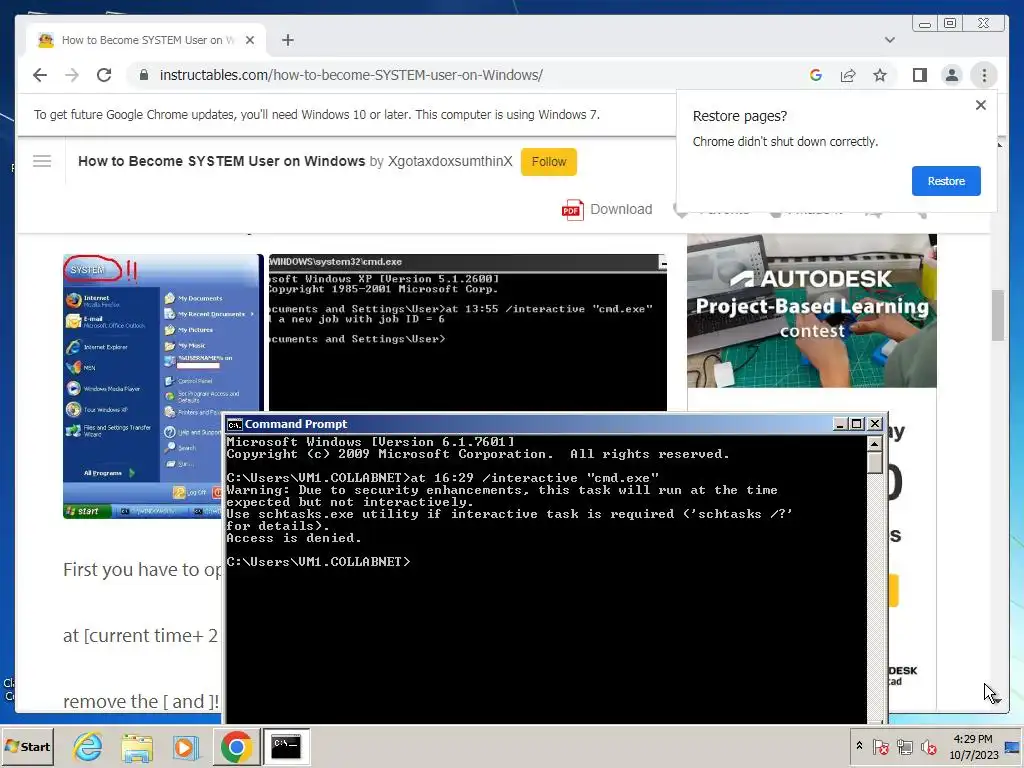
Task: Click the Google icon in the address bar
Action: pos(816,75)
